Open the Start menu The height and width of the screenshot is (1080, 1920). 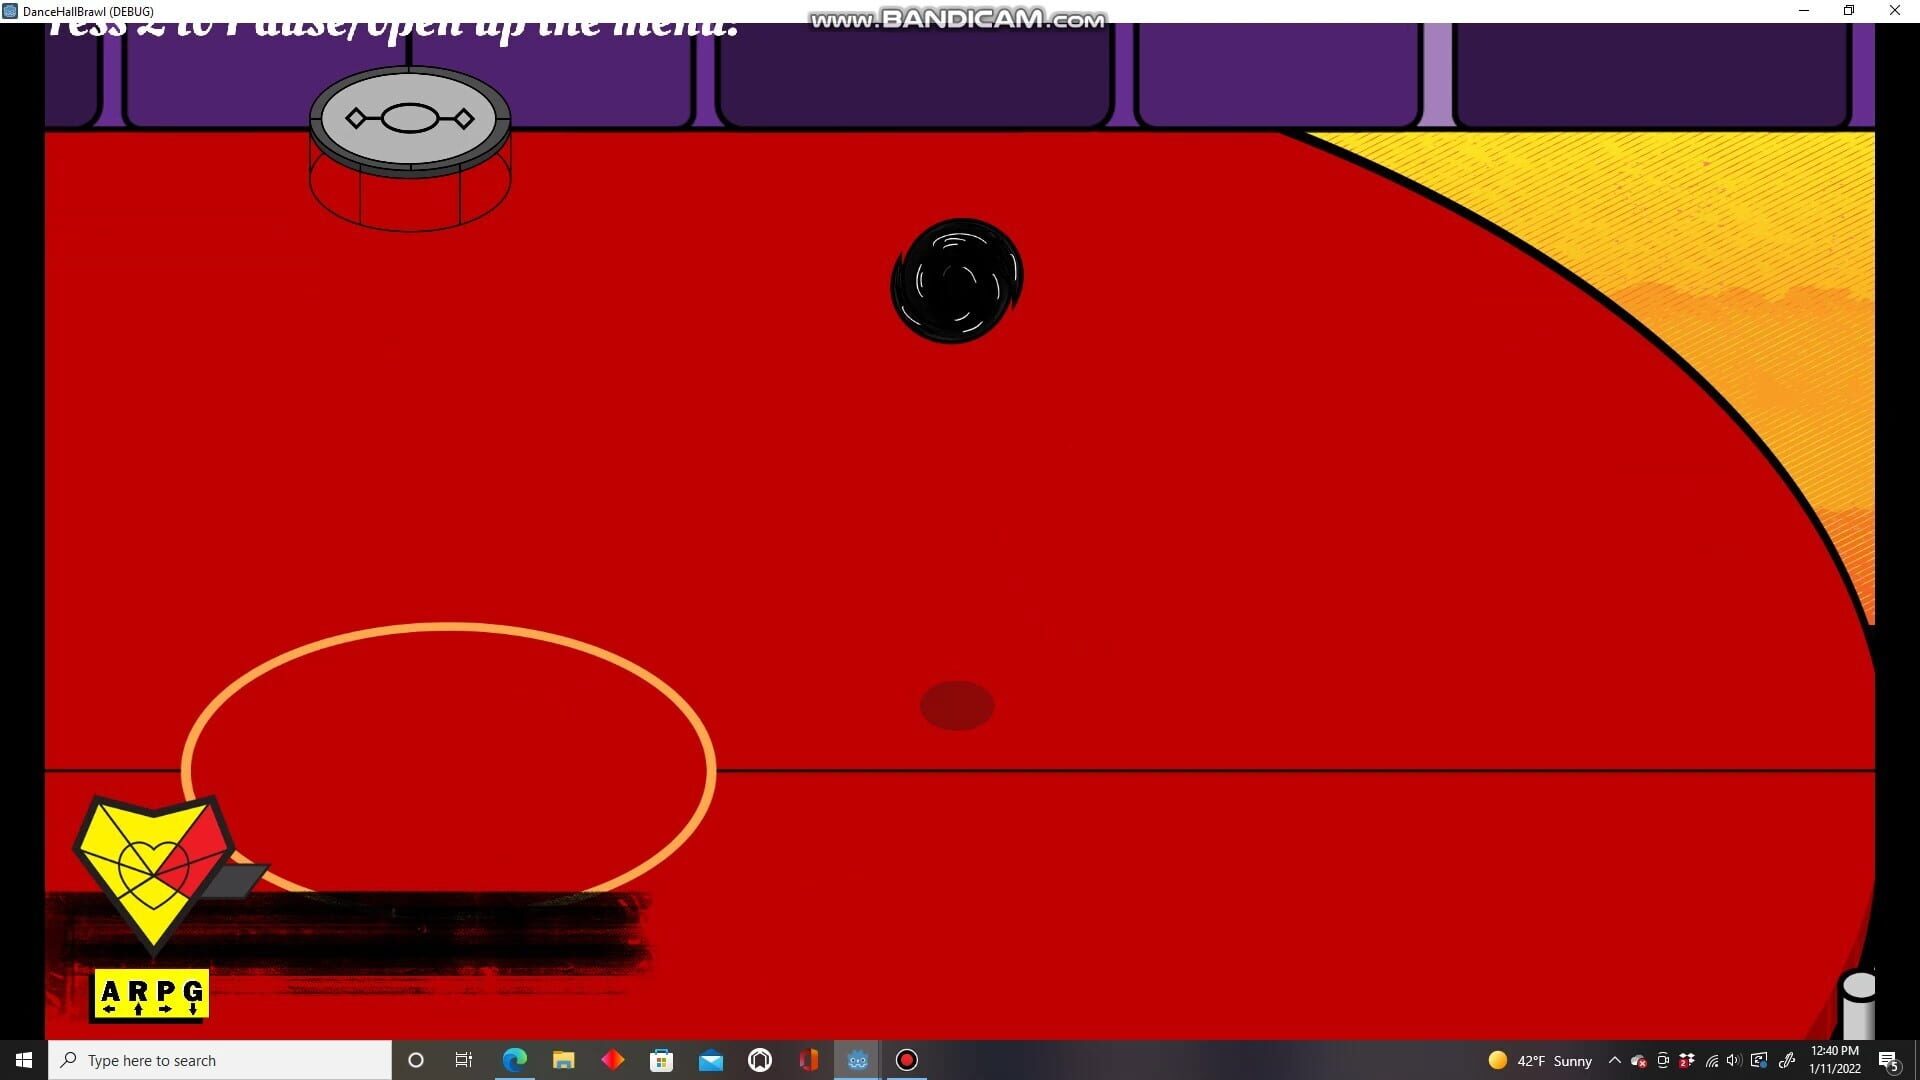point(22,1060)
